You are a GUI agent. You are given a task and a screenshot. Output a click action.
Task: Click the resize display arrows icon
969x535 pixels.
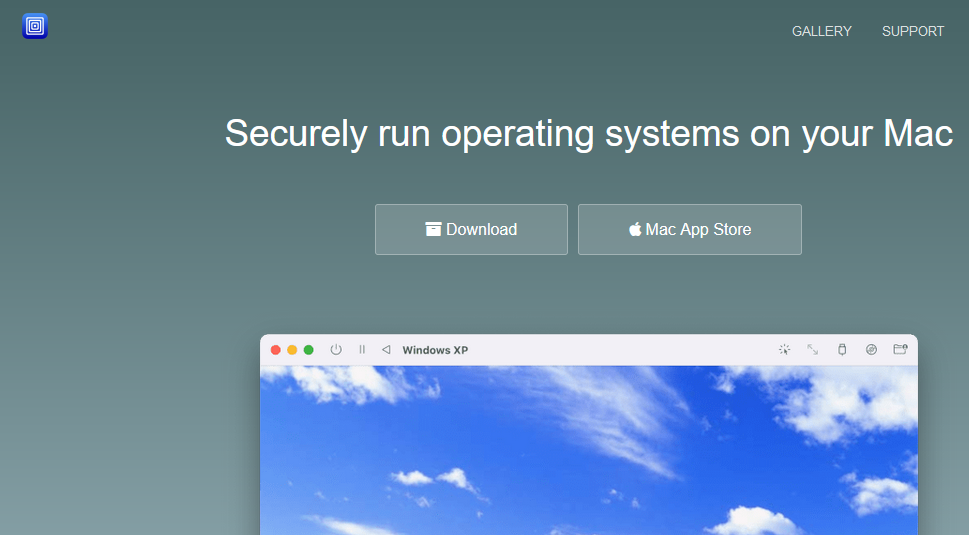coord(813,350)
